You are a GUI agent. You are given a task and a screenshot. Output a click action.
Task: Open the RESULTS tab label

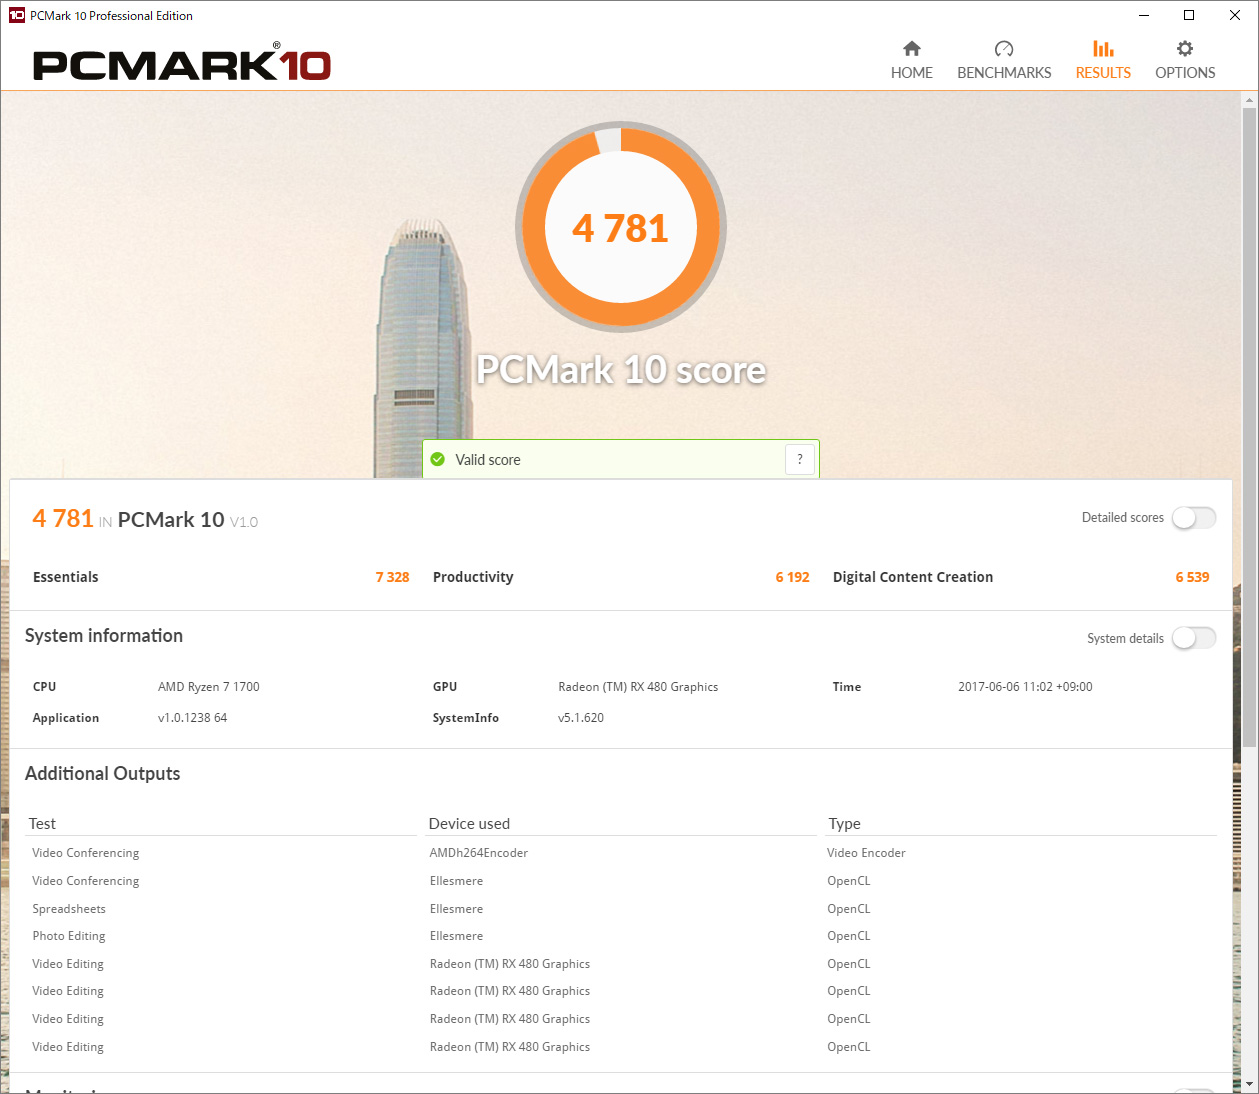[x=1103, y=73]
